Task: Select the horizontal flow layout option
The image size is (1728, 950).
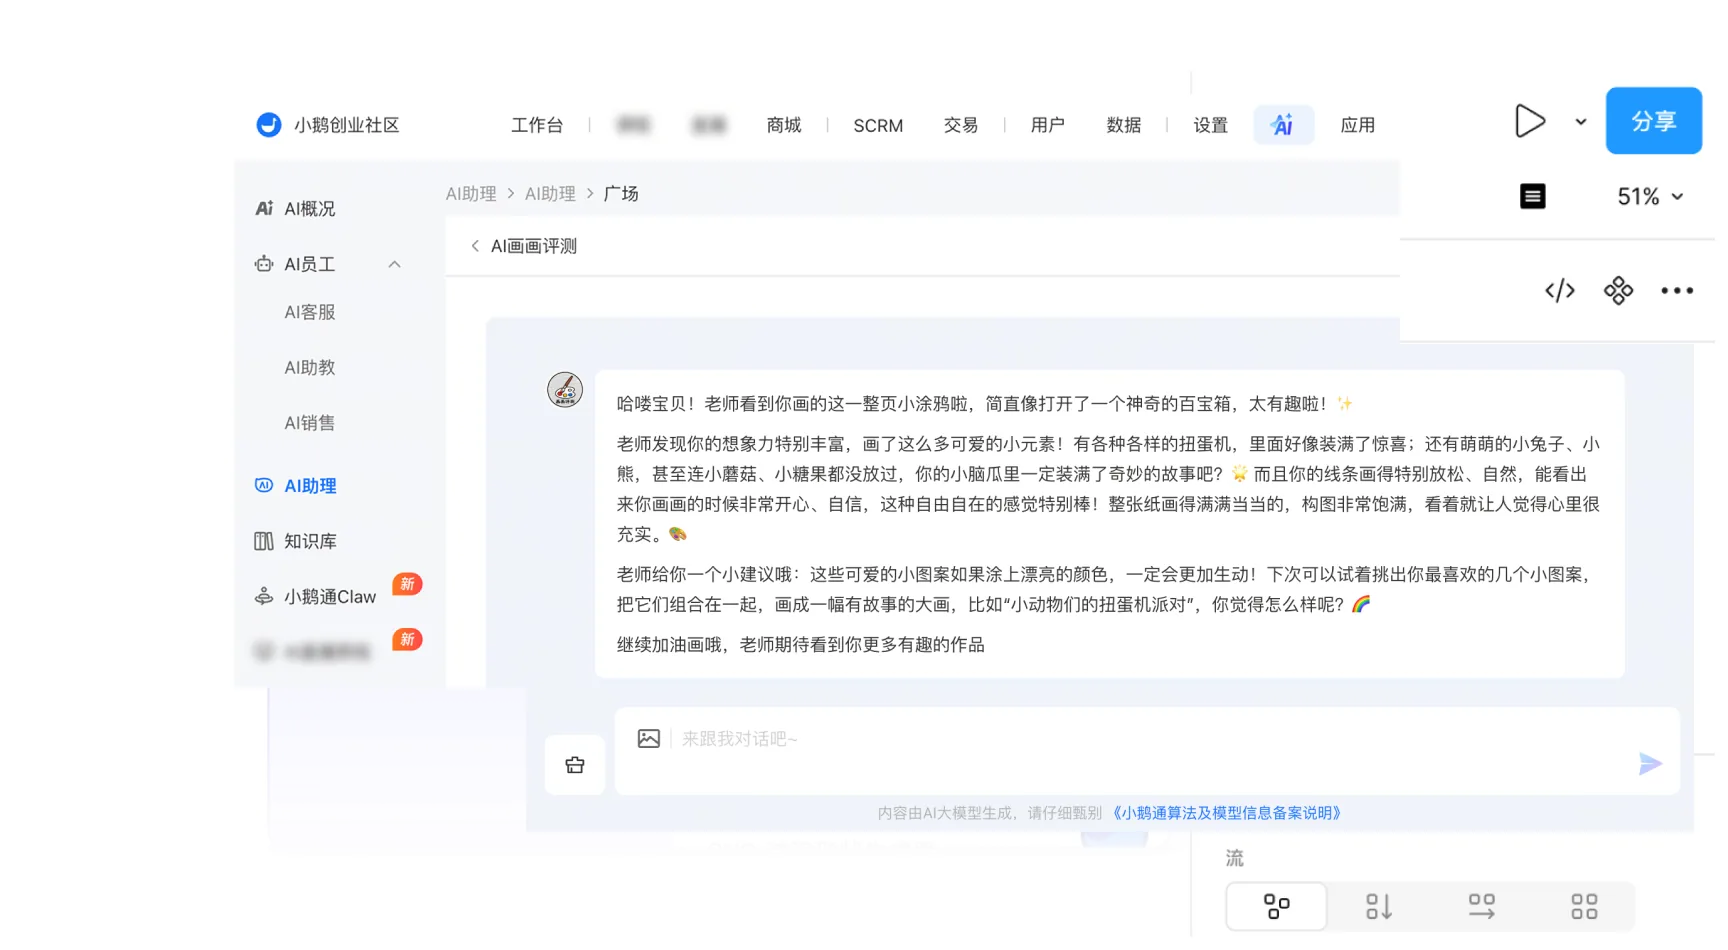Action: (1482, 907)
